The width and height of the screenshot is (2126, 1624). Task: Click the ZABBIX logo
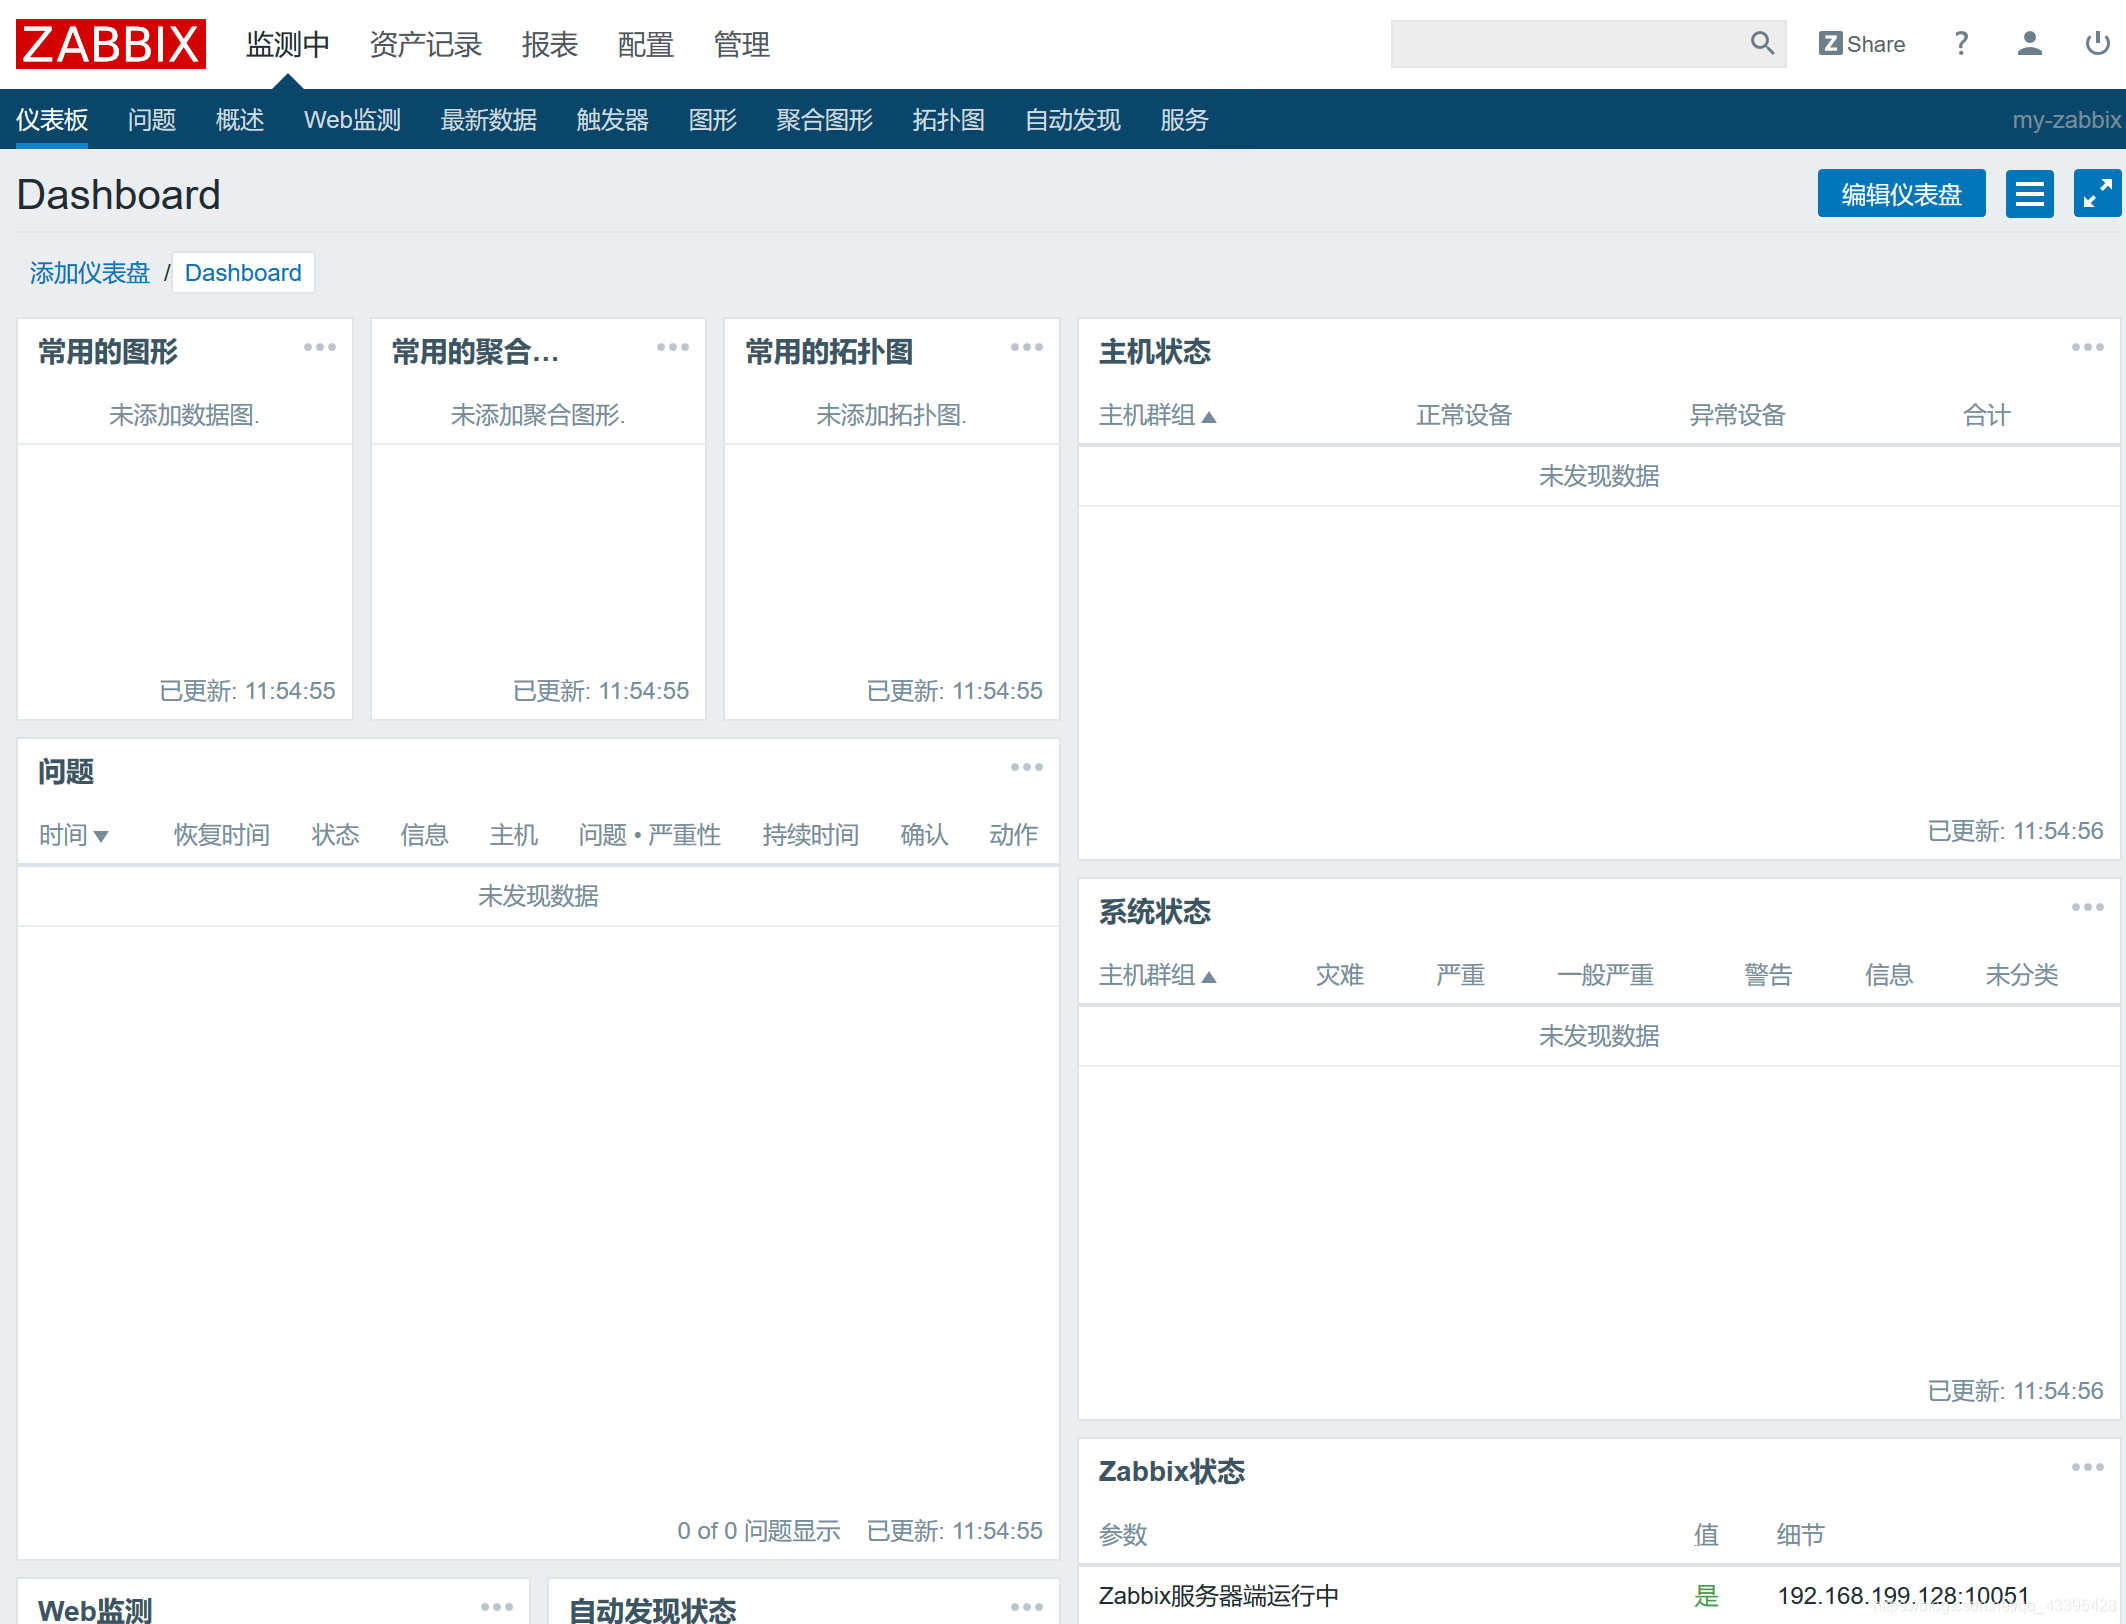(x=111, y=44)
